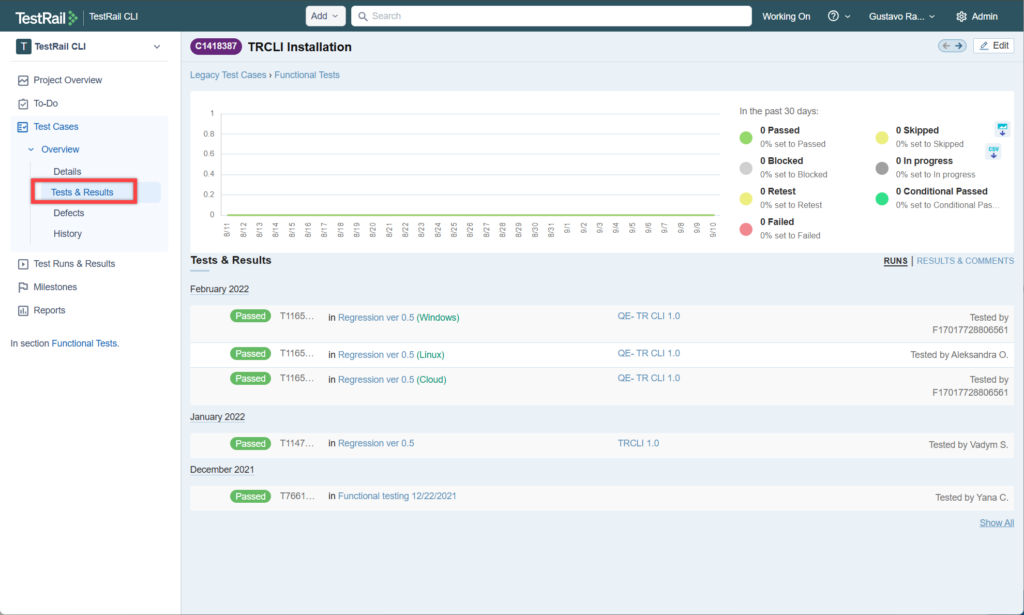
Task: Collapse the Overview tree node
Action: [31, 149]
